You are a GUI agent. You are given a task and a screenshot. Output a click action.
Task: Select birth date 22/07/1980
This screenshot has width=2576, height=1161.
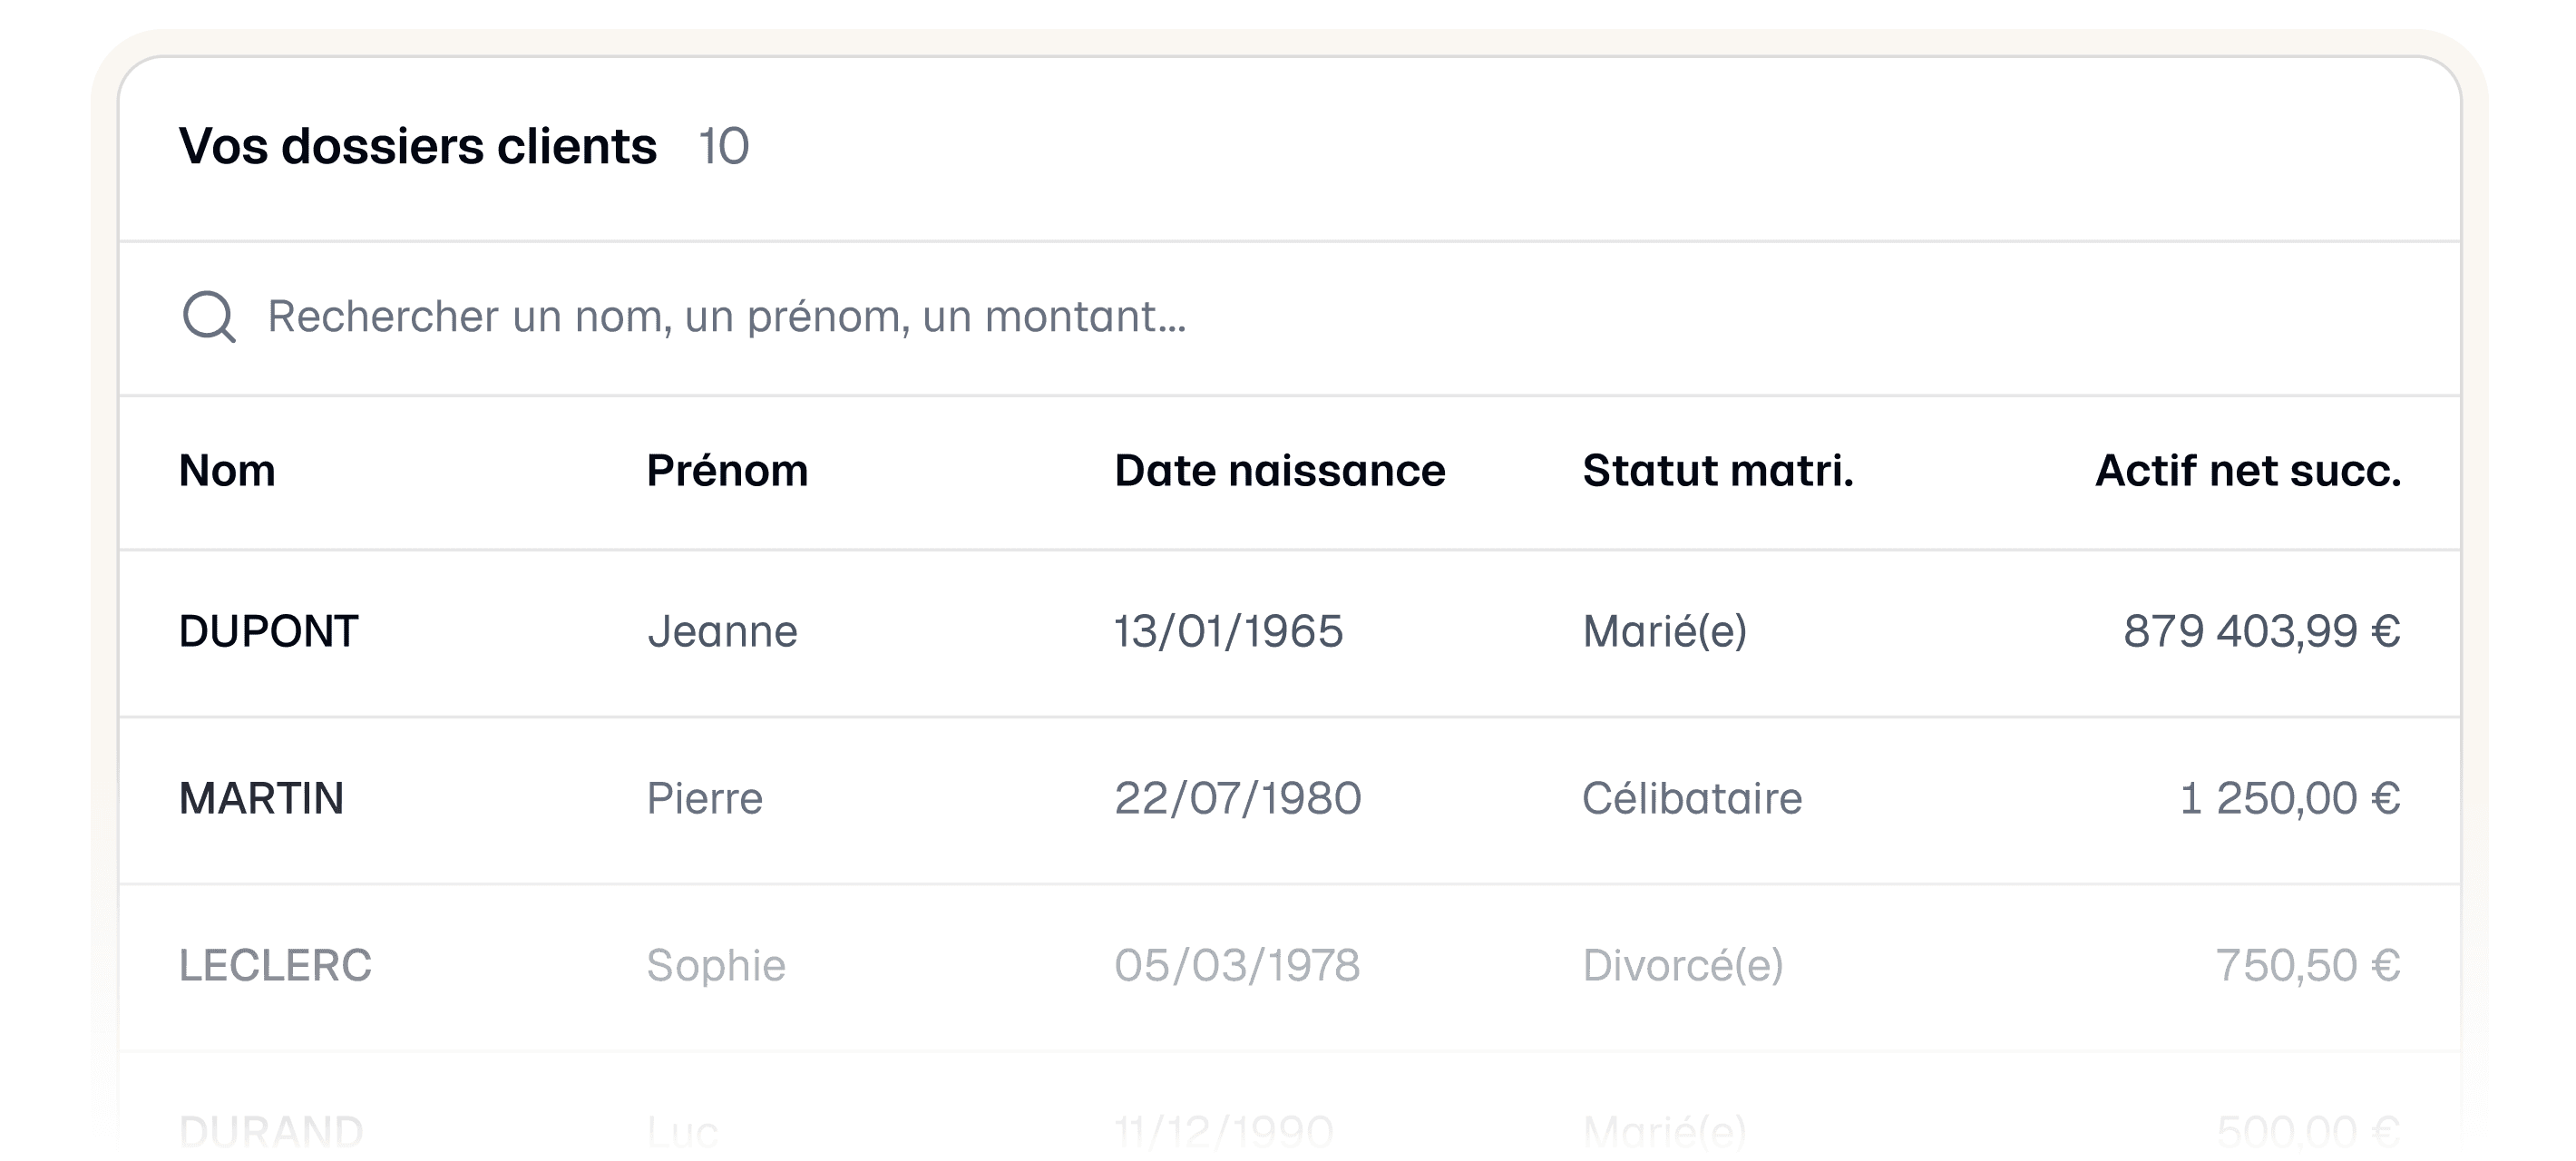coord(1237,799)
